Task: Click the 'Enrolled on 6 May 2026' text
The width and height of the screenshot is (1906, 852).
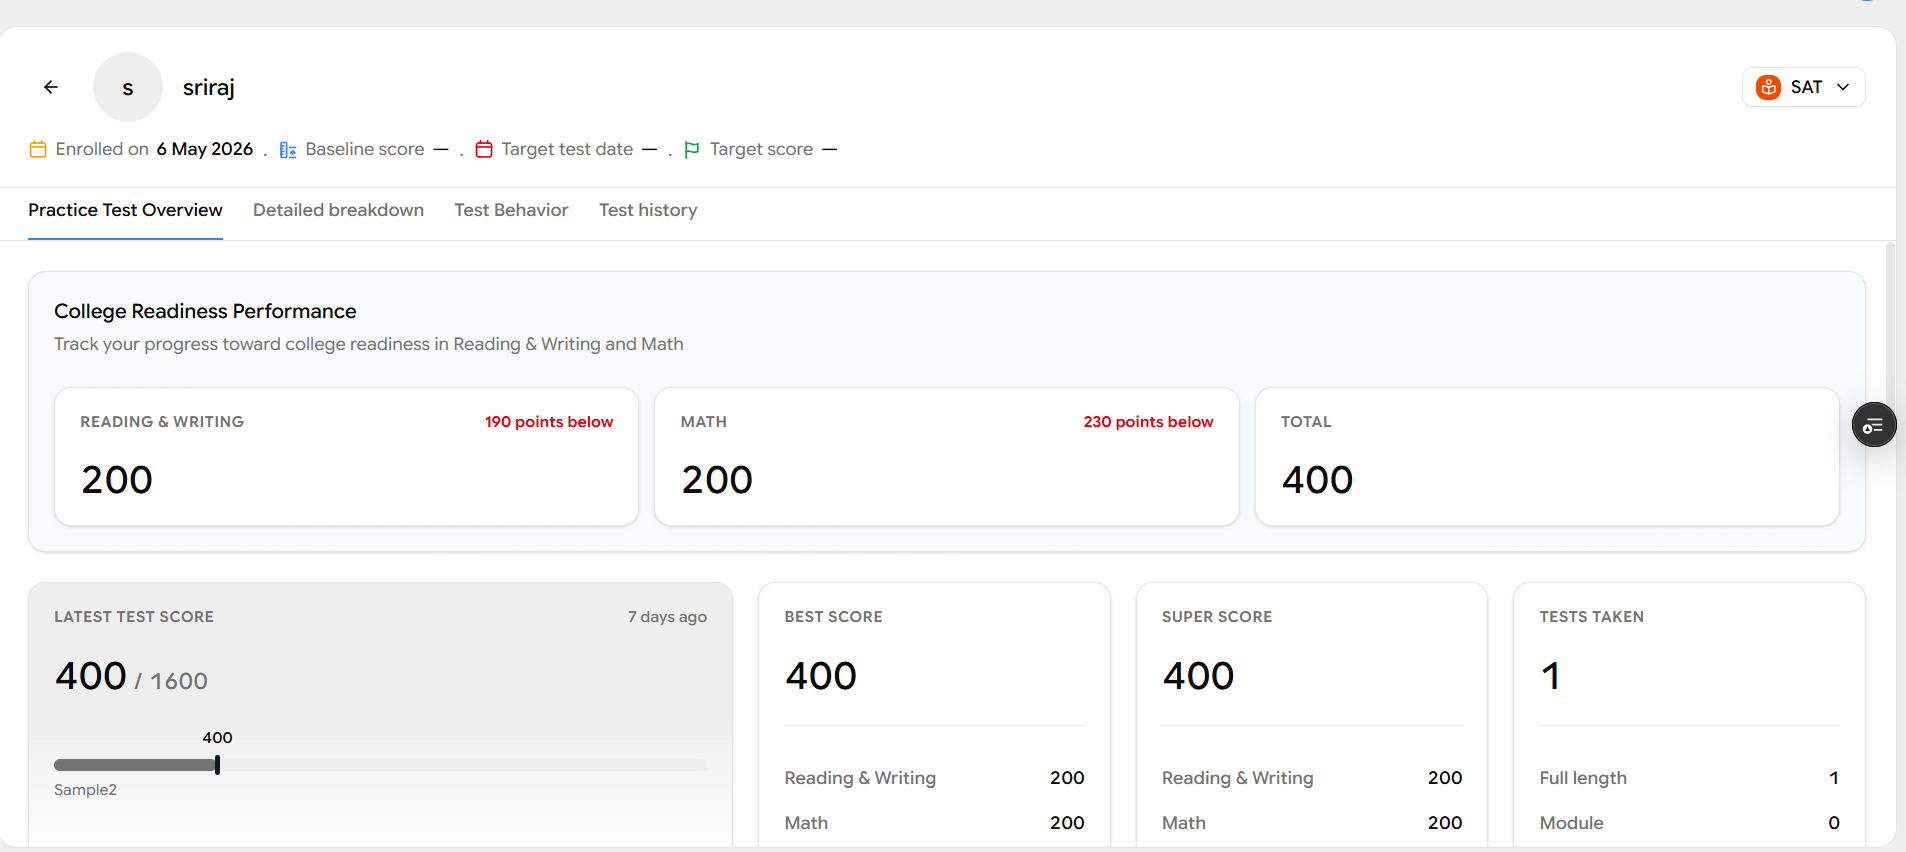Action: click(x=154, y=149)
